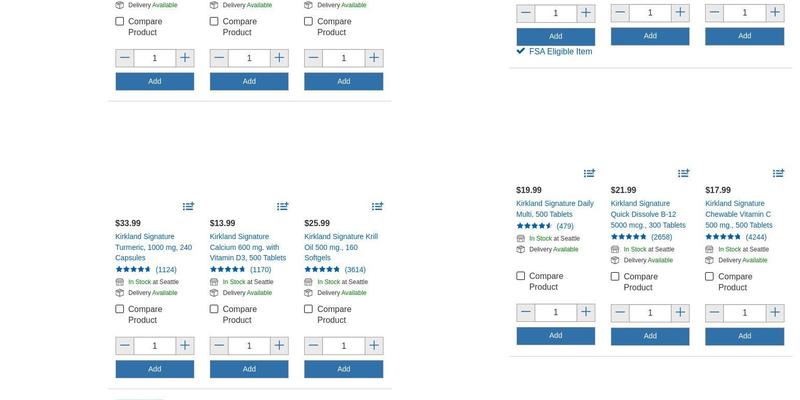The height and width of the screenshot is (400, 800).
Task: Open FSA Eligible Item link
Action: coord(560,51)
